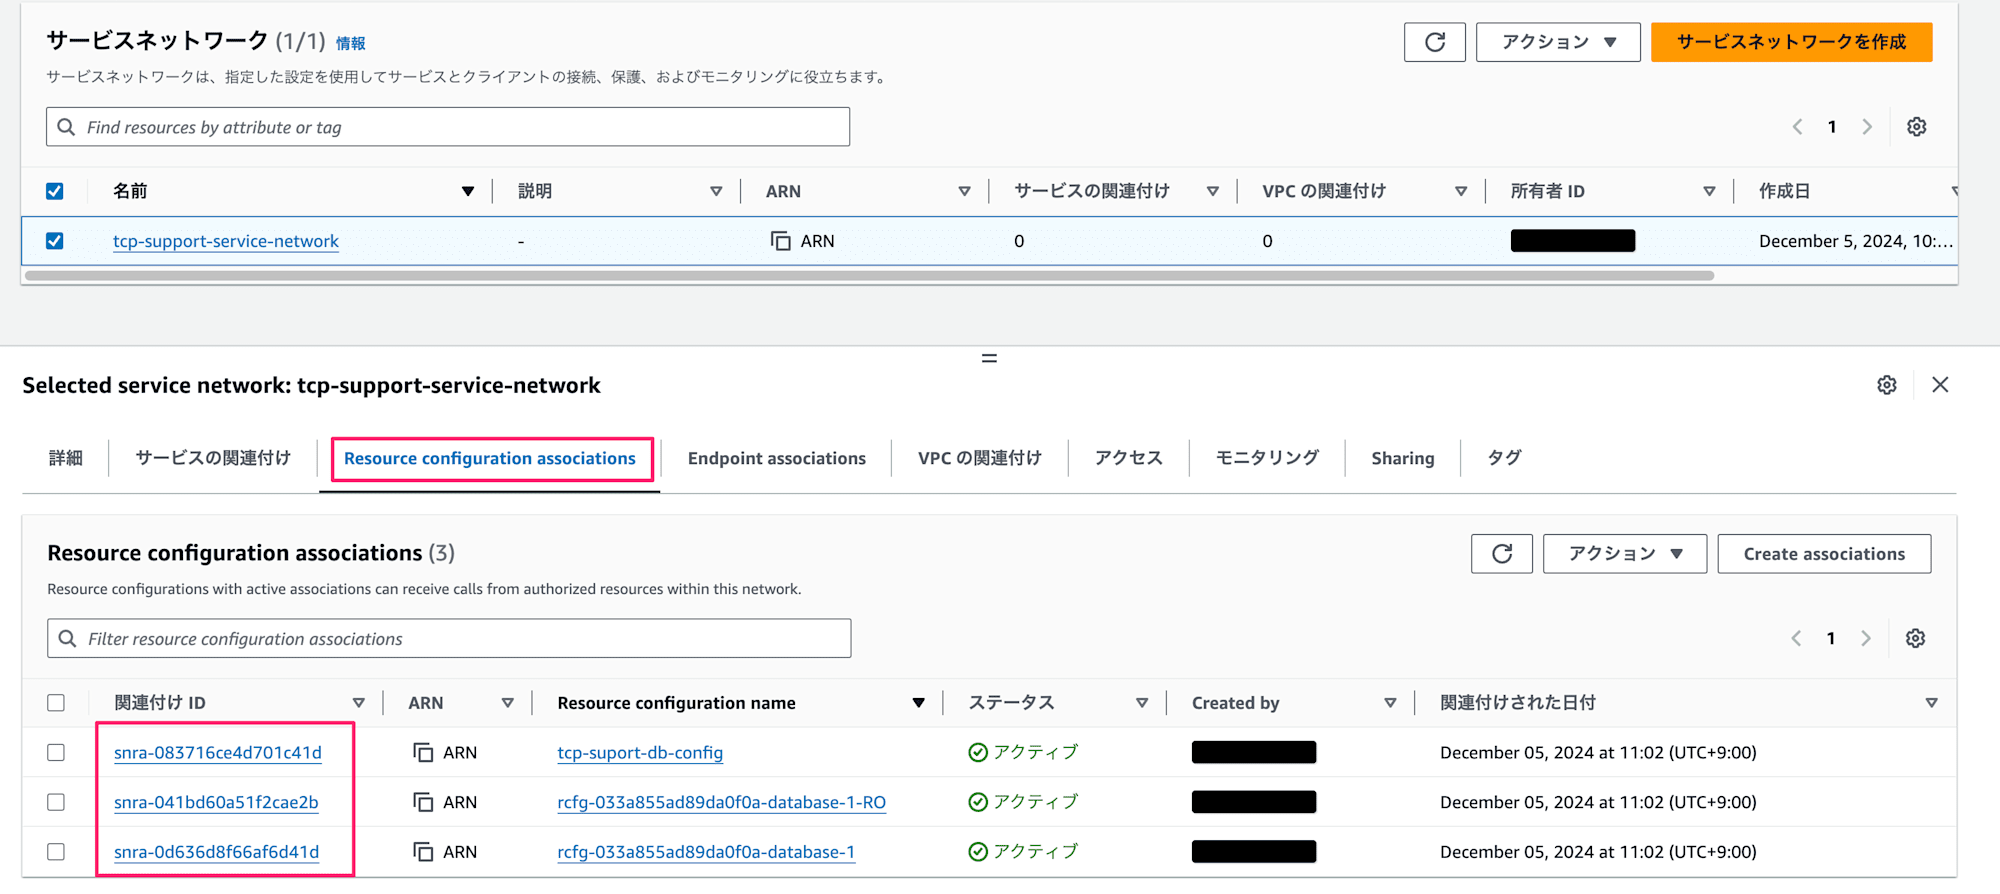Open tcp-suport-db-config resource configuration
Image resolution: width=2000 pixels, height=894 pixels.
point(640,753)
